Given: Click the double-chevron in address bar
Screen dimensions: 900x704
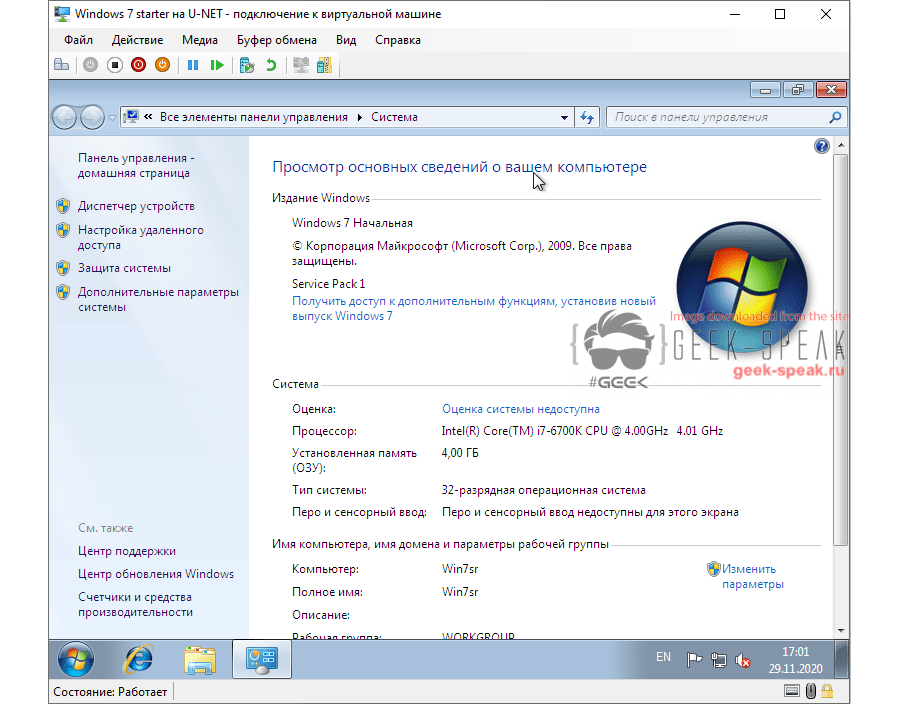Looking at the screenshot, I should 148,117.
